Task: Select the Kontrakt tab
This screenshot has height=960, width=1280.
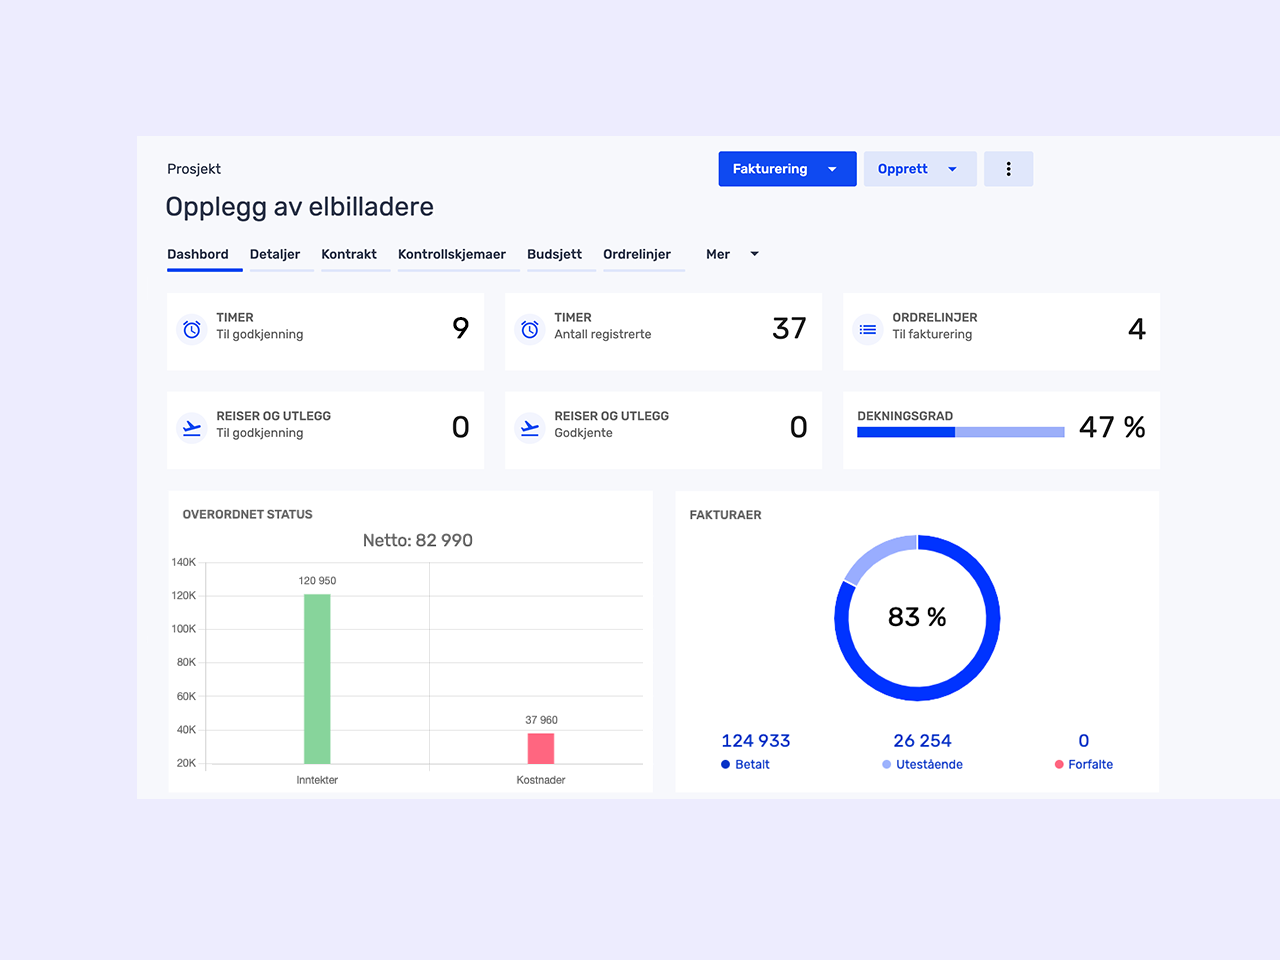Action: tap(349, 255)
